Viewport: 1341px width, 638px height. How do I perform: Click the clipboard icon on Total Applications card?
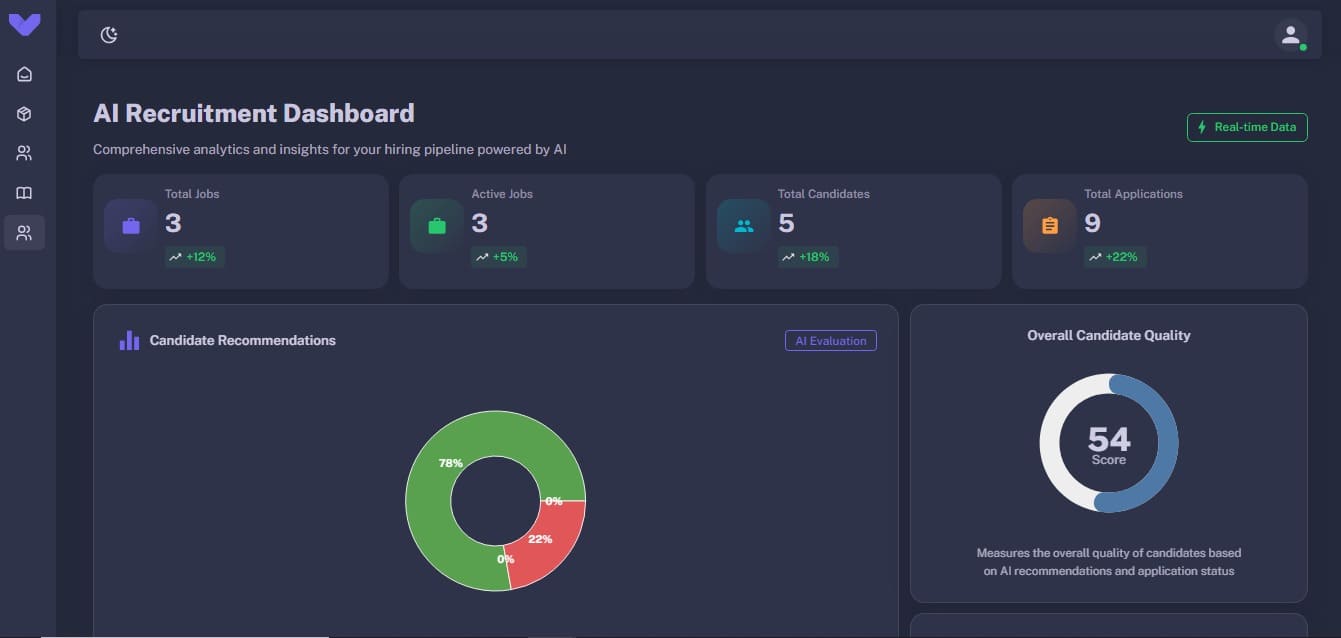(x=1048, y=225)
